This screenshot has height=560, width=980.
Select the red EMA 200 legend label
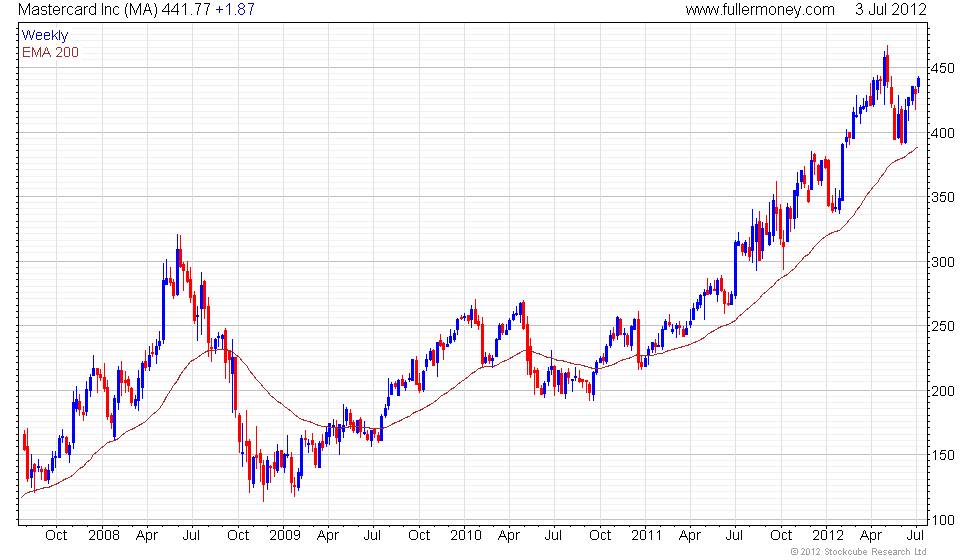point(50,52)
